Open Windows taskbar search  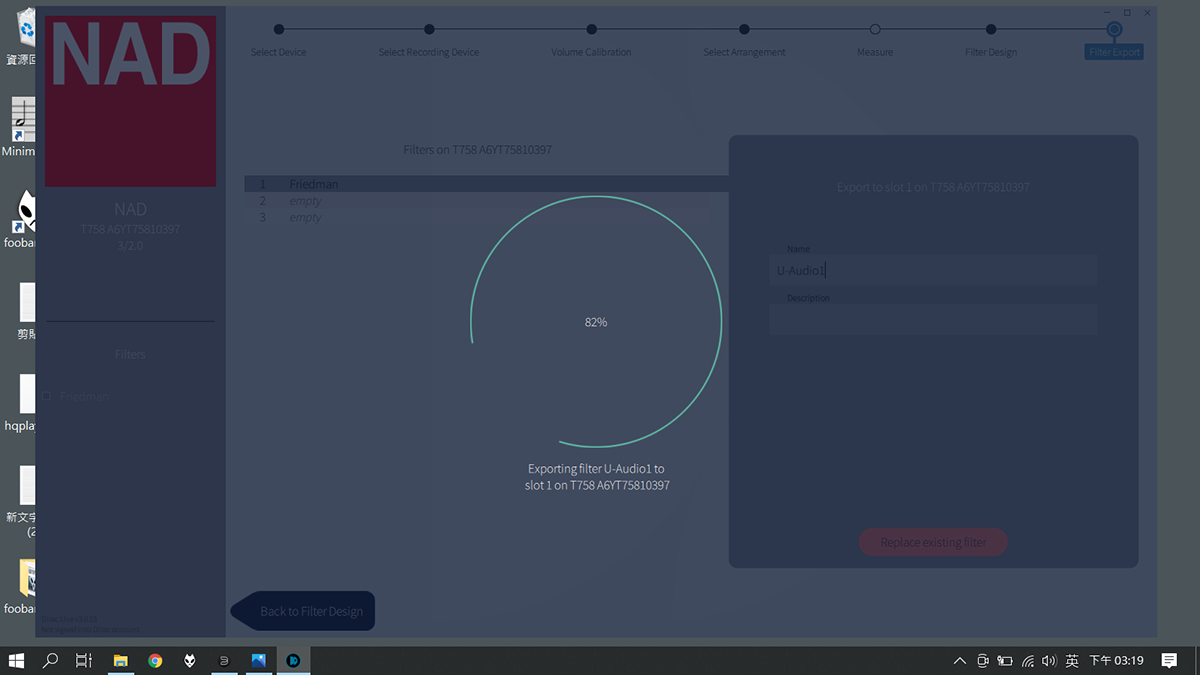[x=50, y=660]
